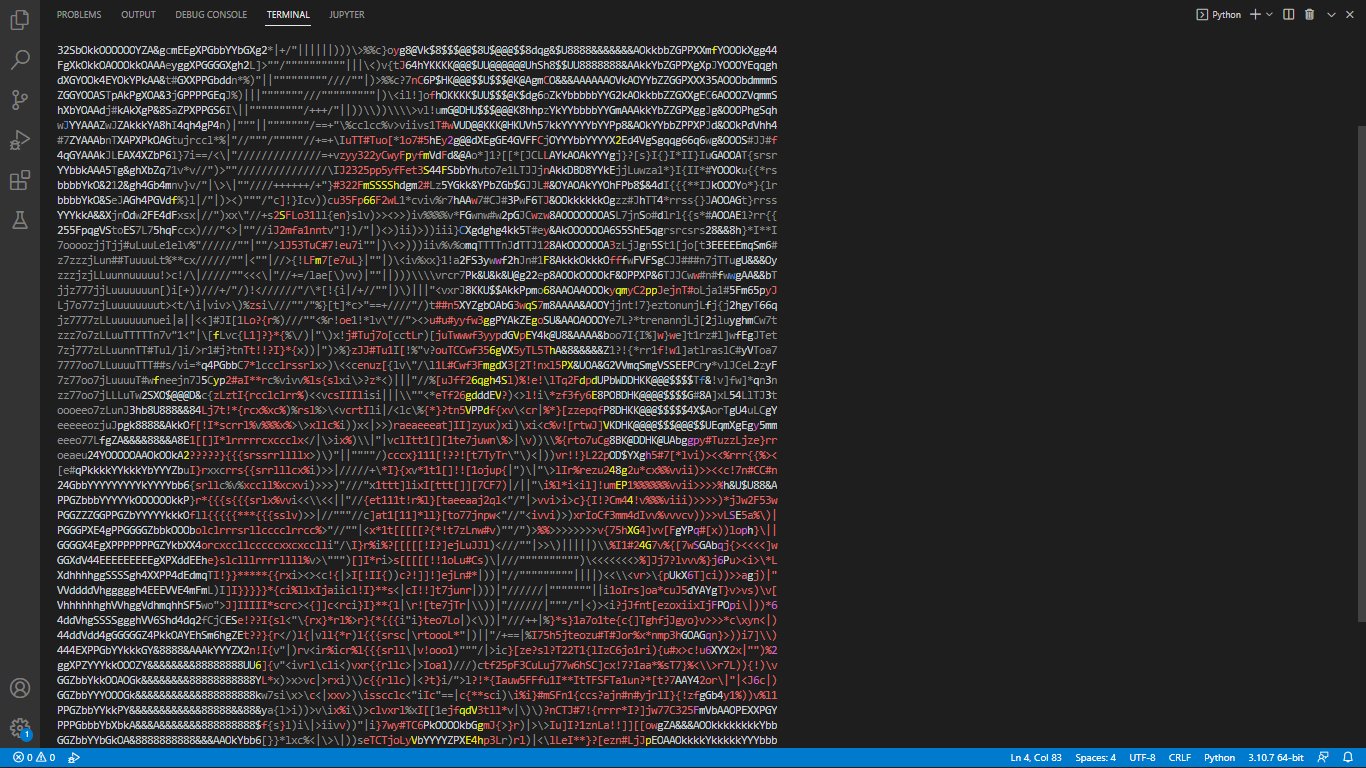Toggle the panel size with the chevron

(x=1331, y=15)
